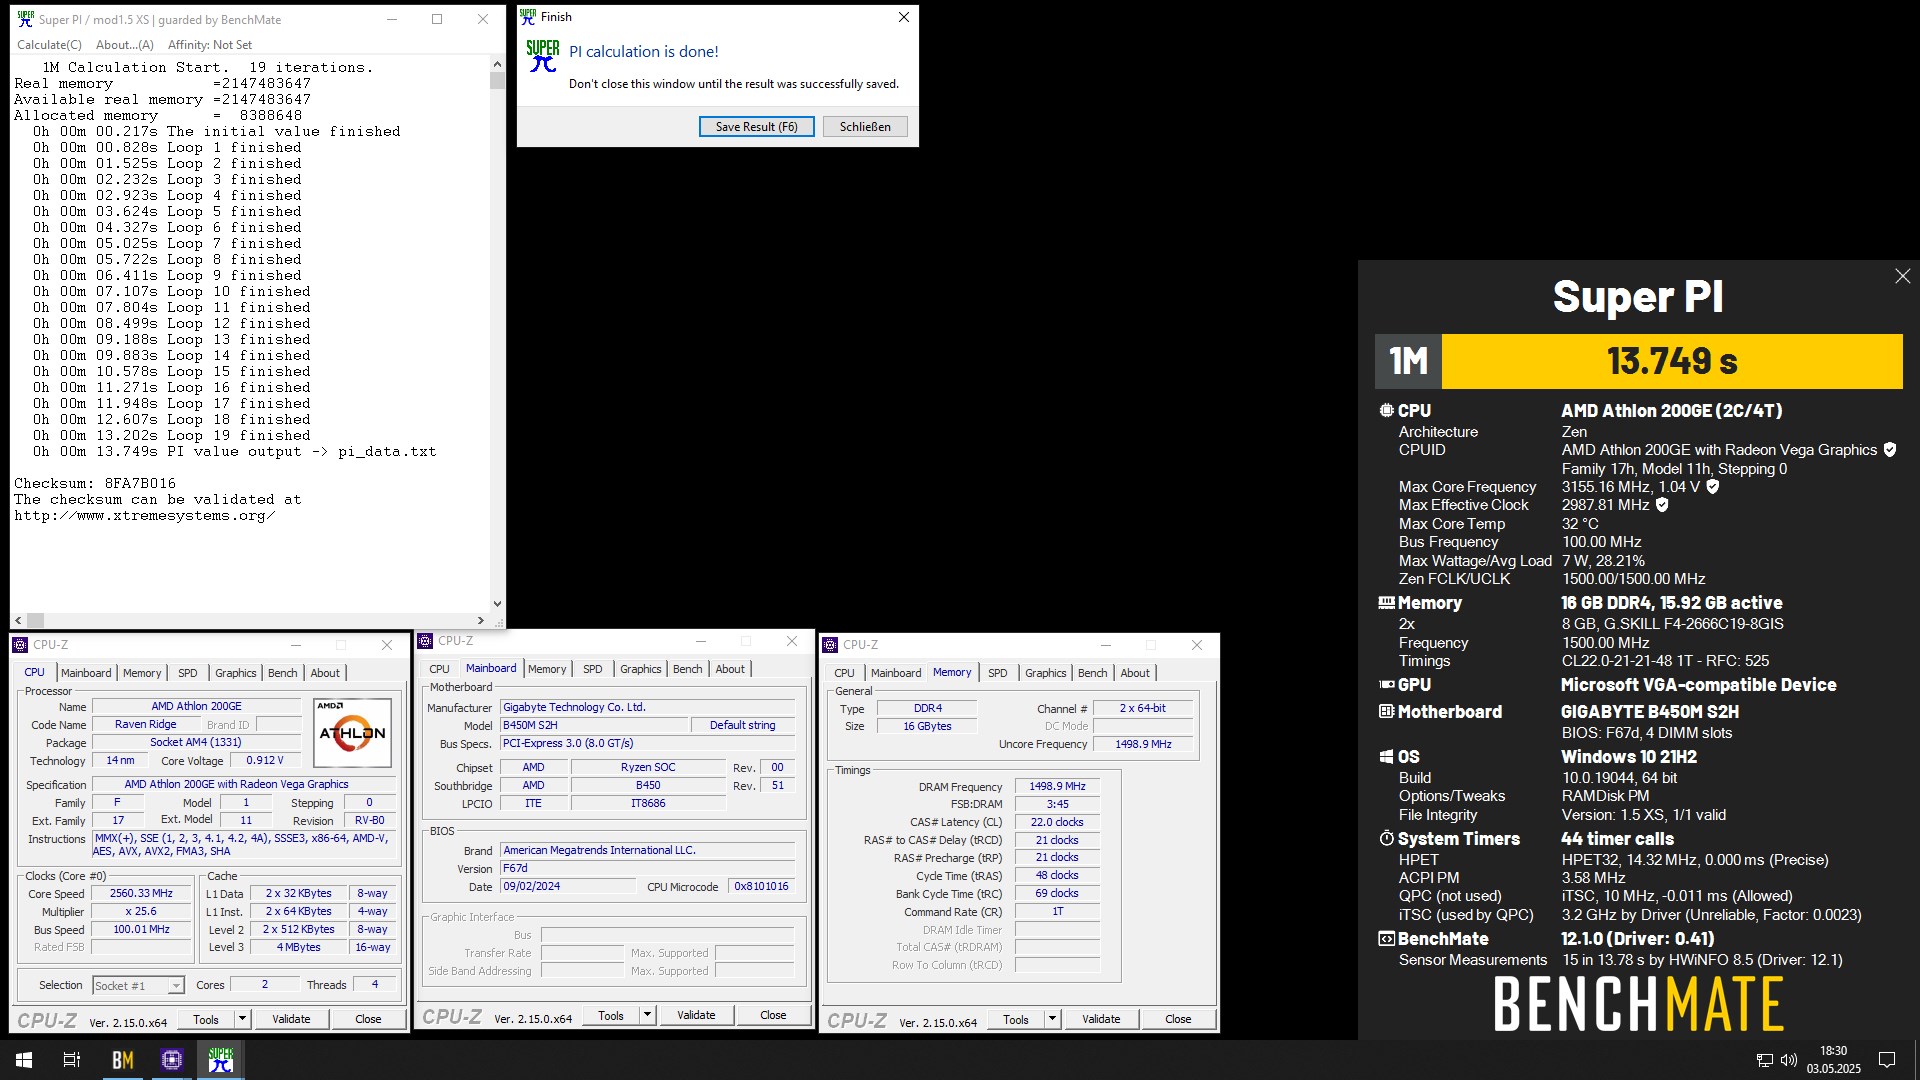Click the Mainboard CPU-Z window title icon
Image resolution: width=1920 pixels, height=1080 pixels.
point(425,641)
